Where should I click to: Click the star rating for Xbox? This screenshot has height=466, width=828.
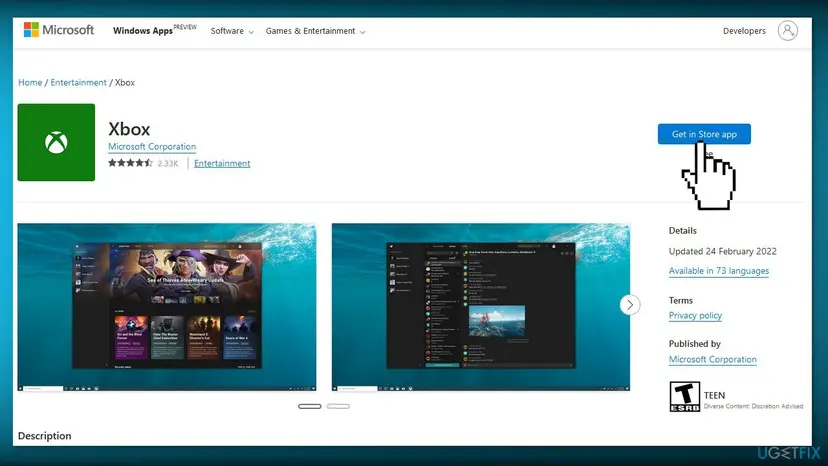pyautogui.click(x=130, y=163)
